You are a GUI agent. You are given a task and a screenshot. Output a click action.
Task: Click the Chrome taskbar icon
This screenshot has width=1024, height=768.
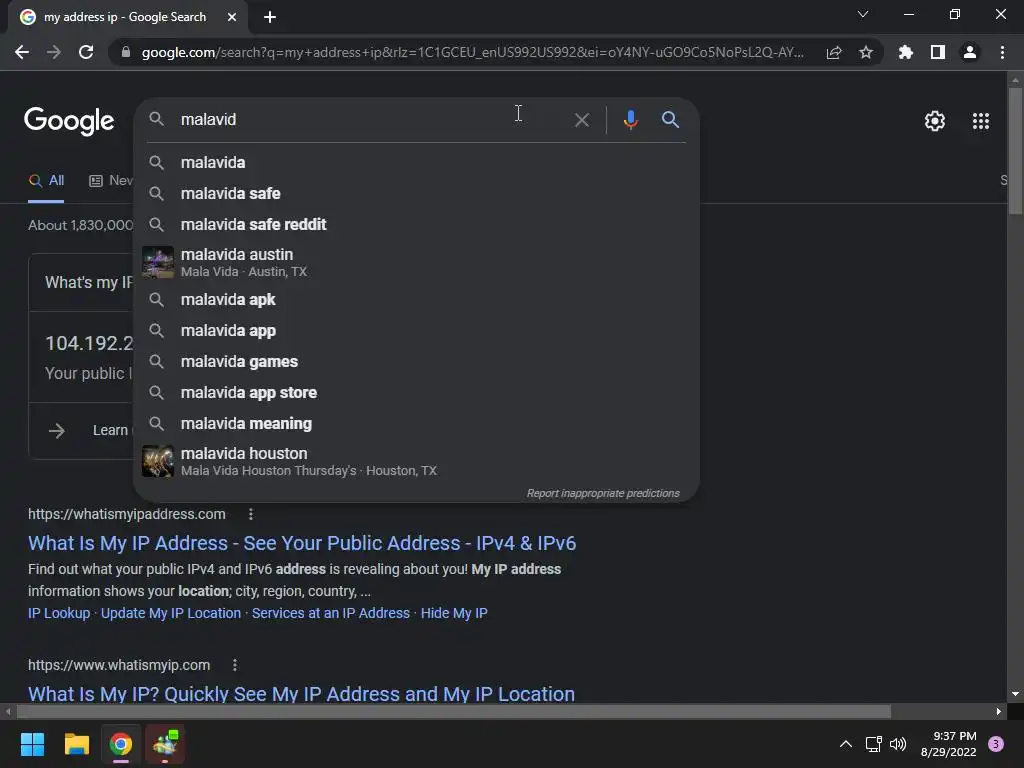[121, 744]
